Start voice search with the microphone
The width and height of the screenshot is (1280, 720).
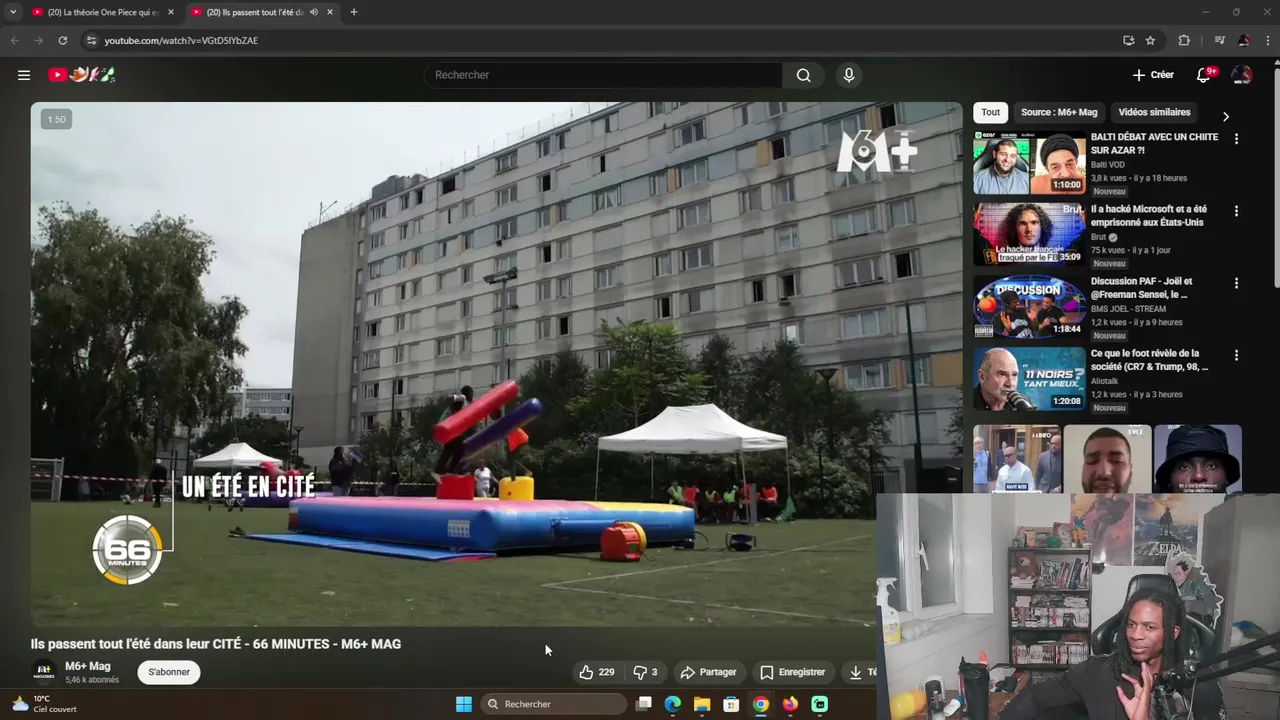(849, 75)
